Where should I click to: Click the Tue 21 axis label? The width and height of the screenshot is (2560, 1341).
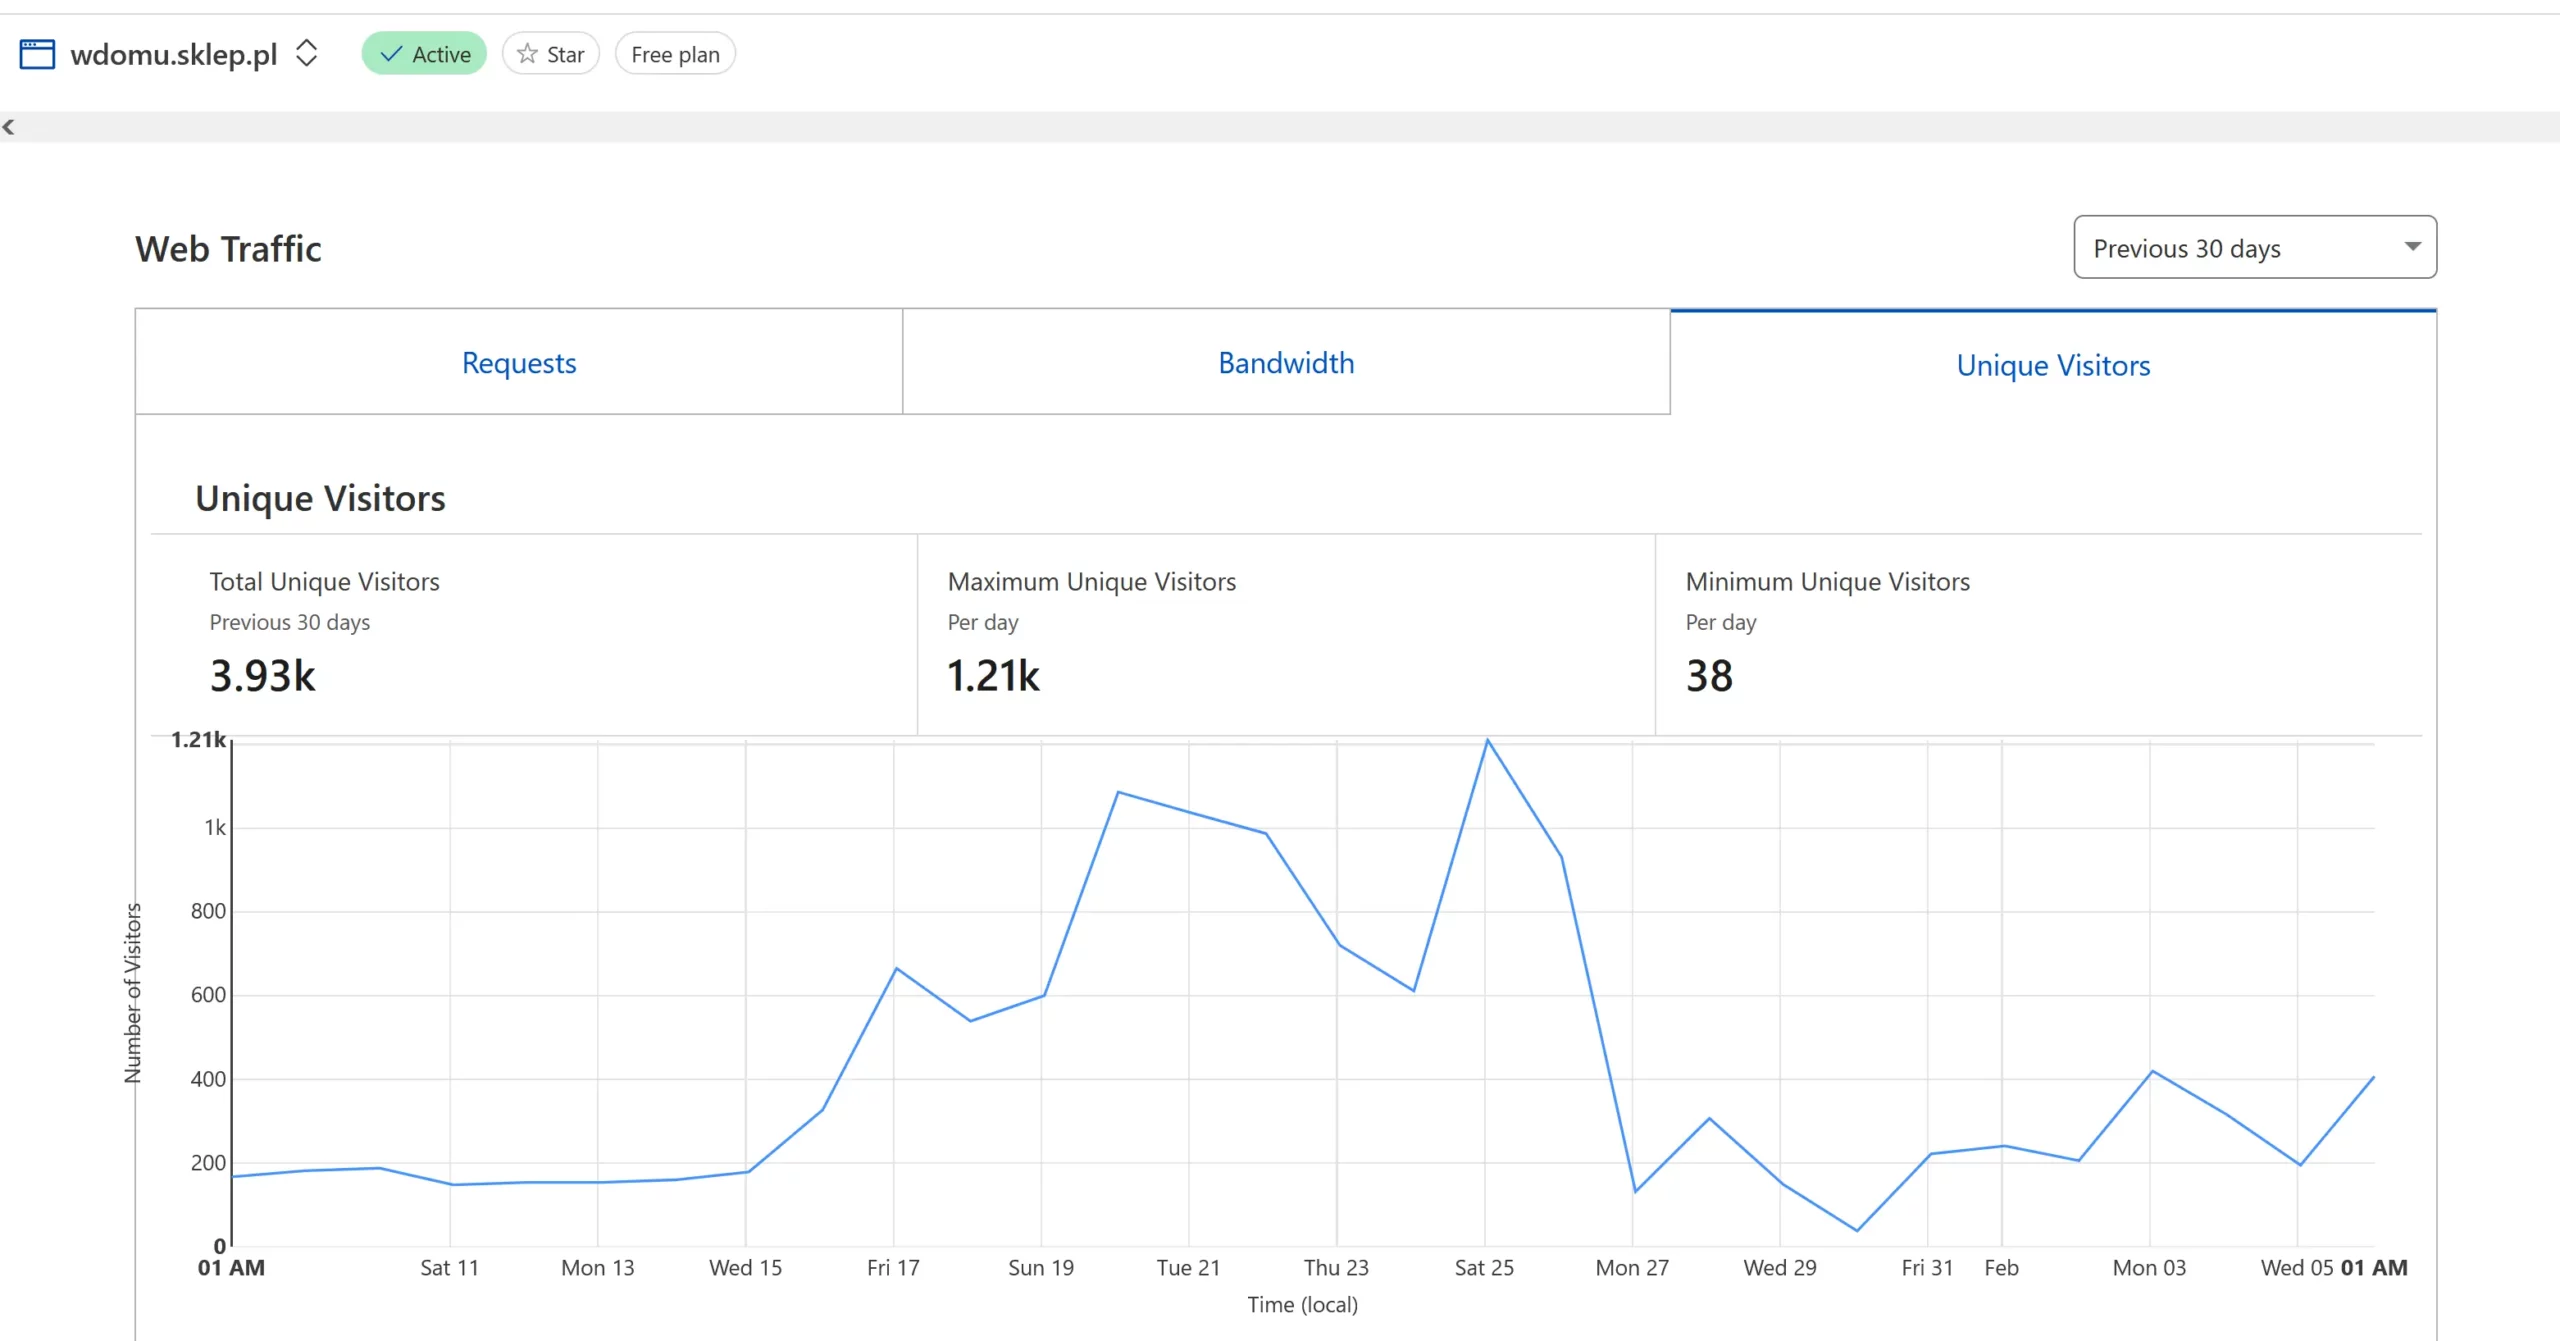click(1188, 1268)
